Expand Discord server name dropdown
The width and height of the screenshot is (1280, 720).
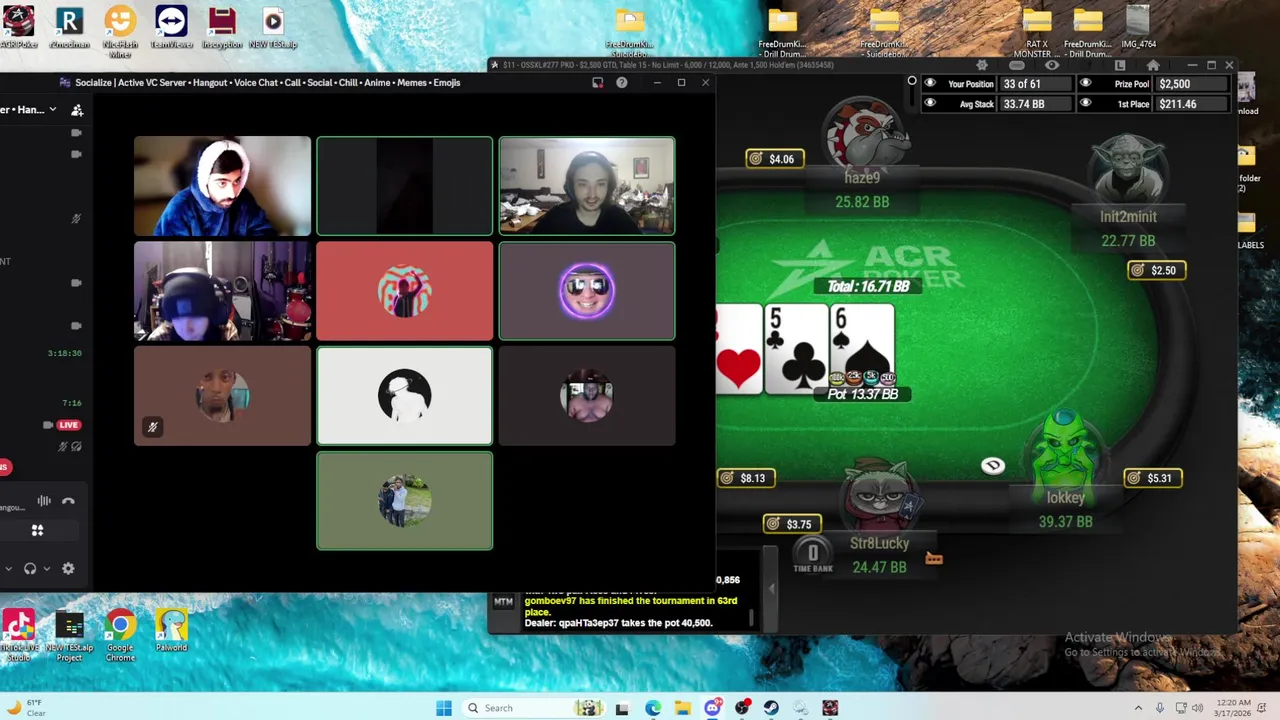52,110
